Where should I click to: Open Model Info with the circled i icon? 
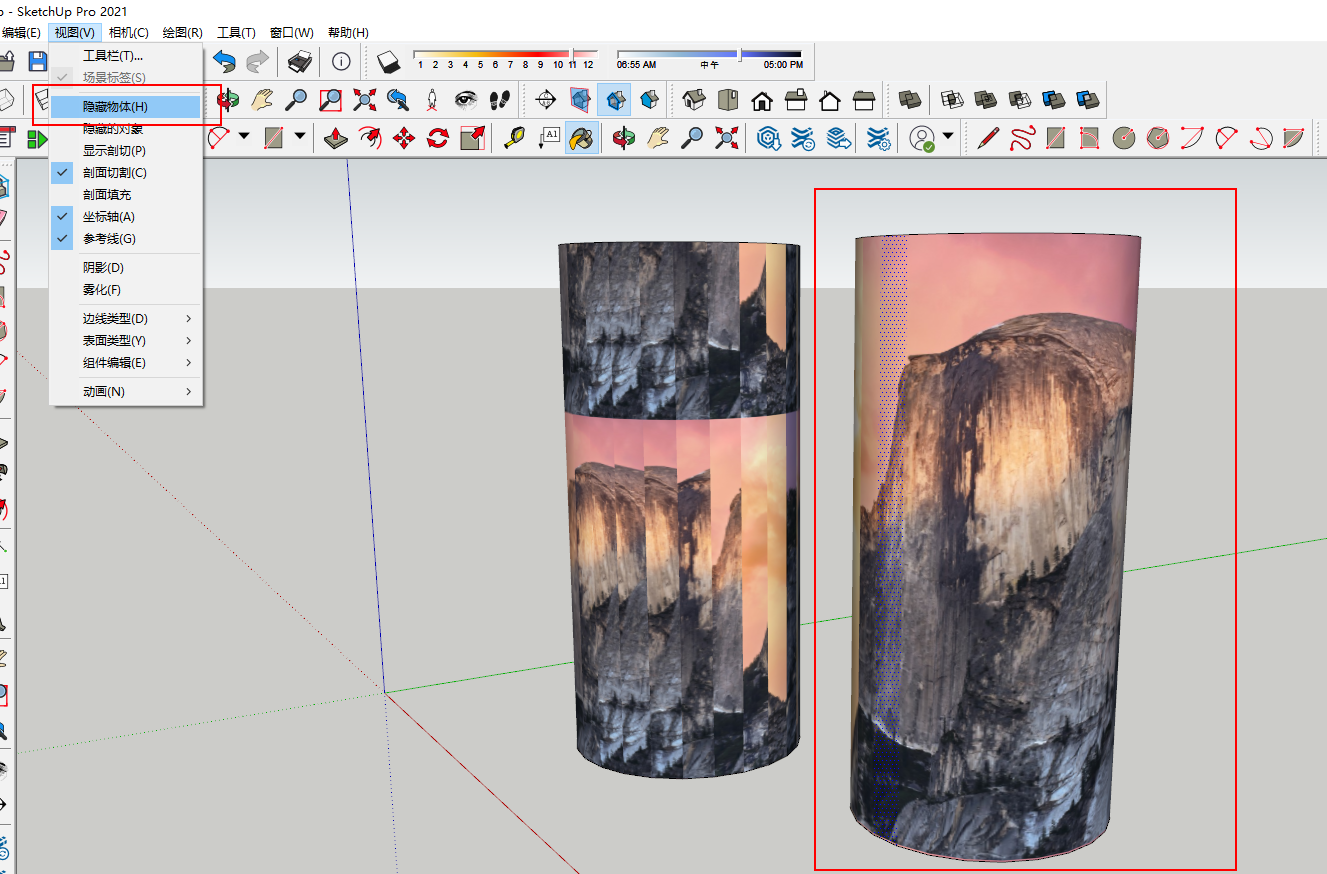[341, 62]
